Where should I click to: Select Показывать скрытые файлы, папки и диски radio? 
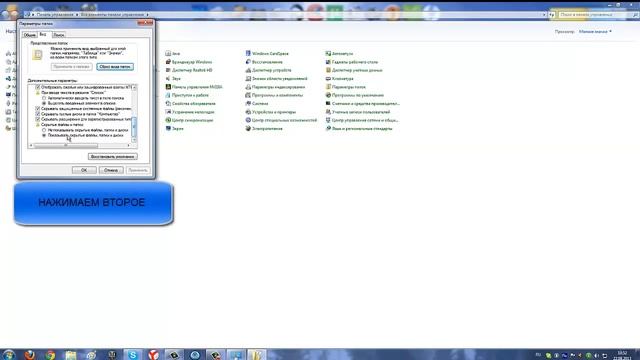click(x=44, y=136)
